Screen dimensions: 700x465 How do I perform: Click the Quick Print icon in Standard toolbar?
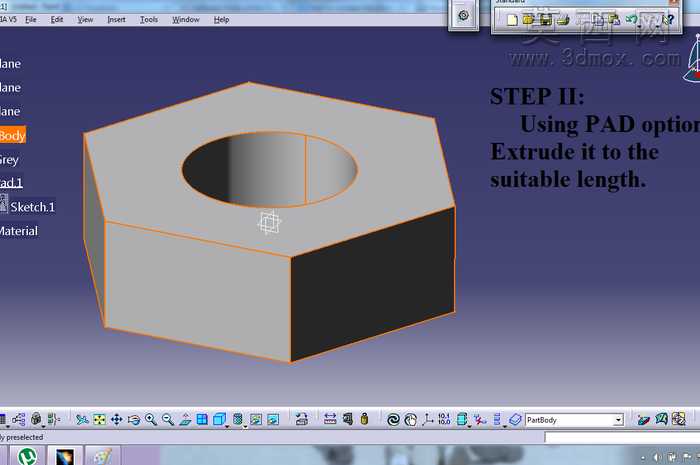tap(563, 20)
